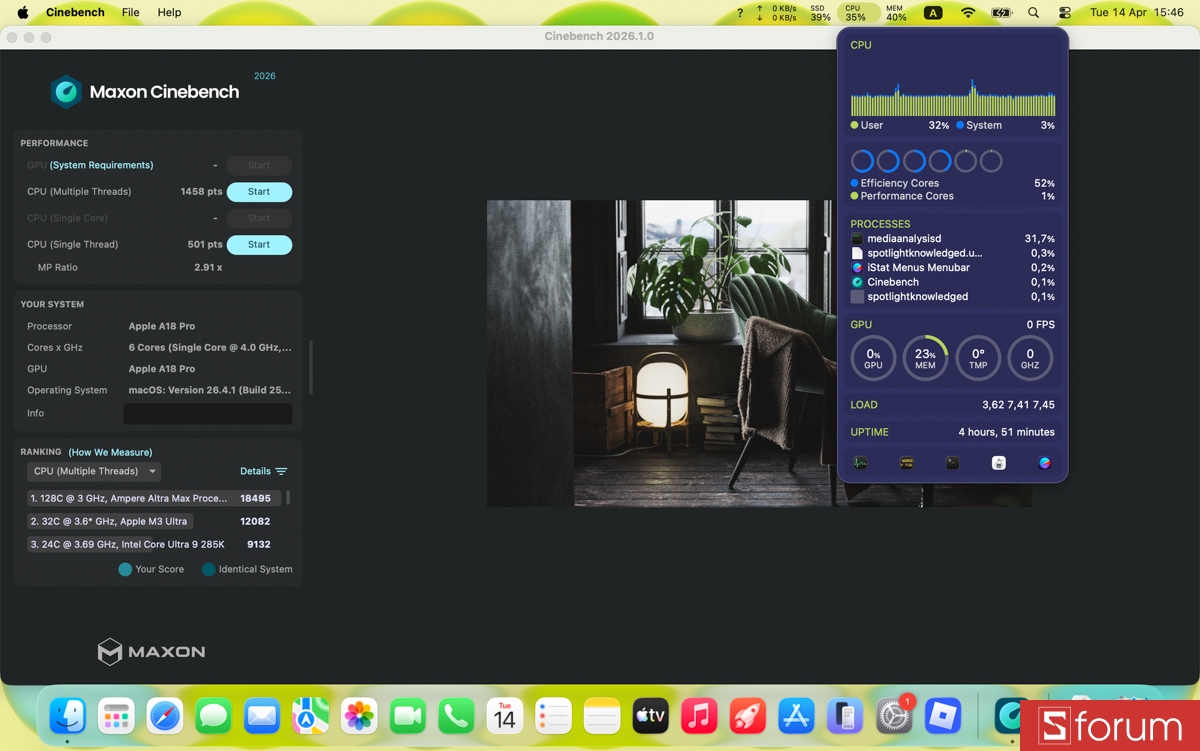This screenshot has height=751, width=1200.
Task: Click date and time in menu bar
Action: point(1136,13)
